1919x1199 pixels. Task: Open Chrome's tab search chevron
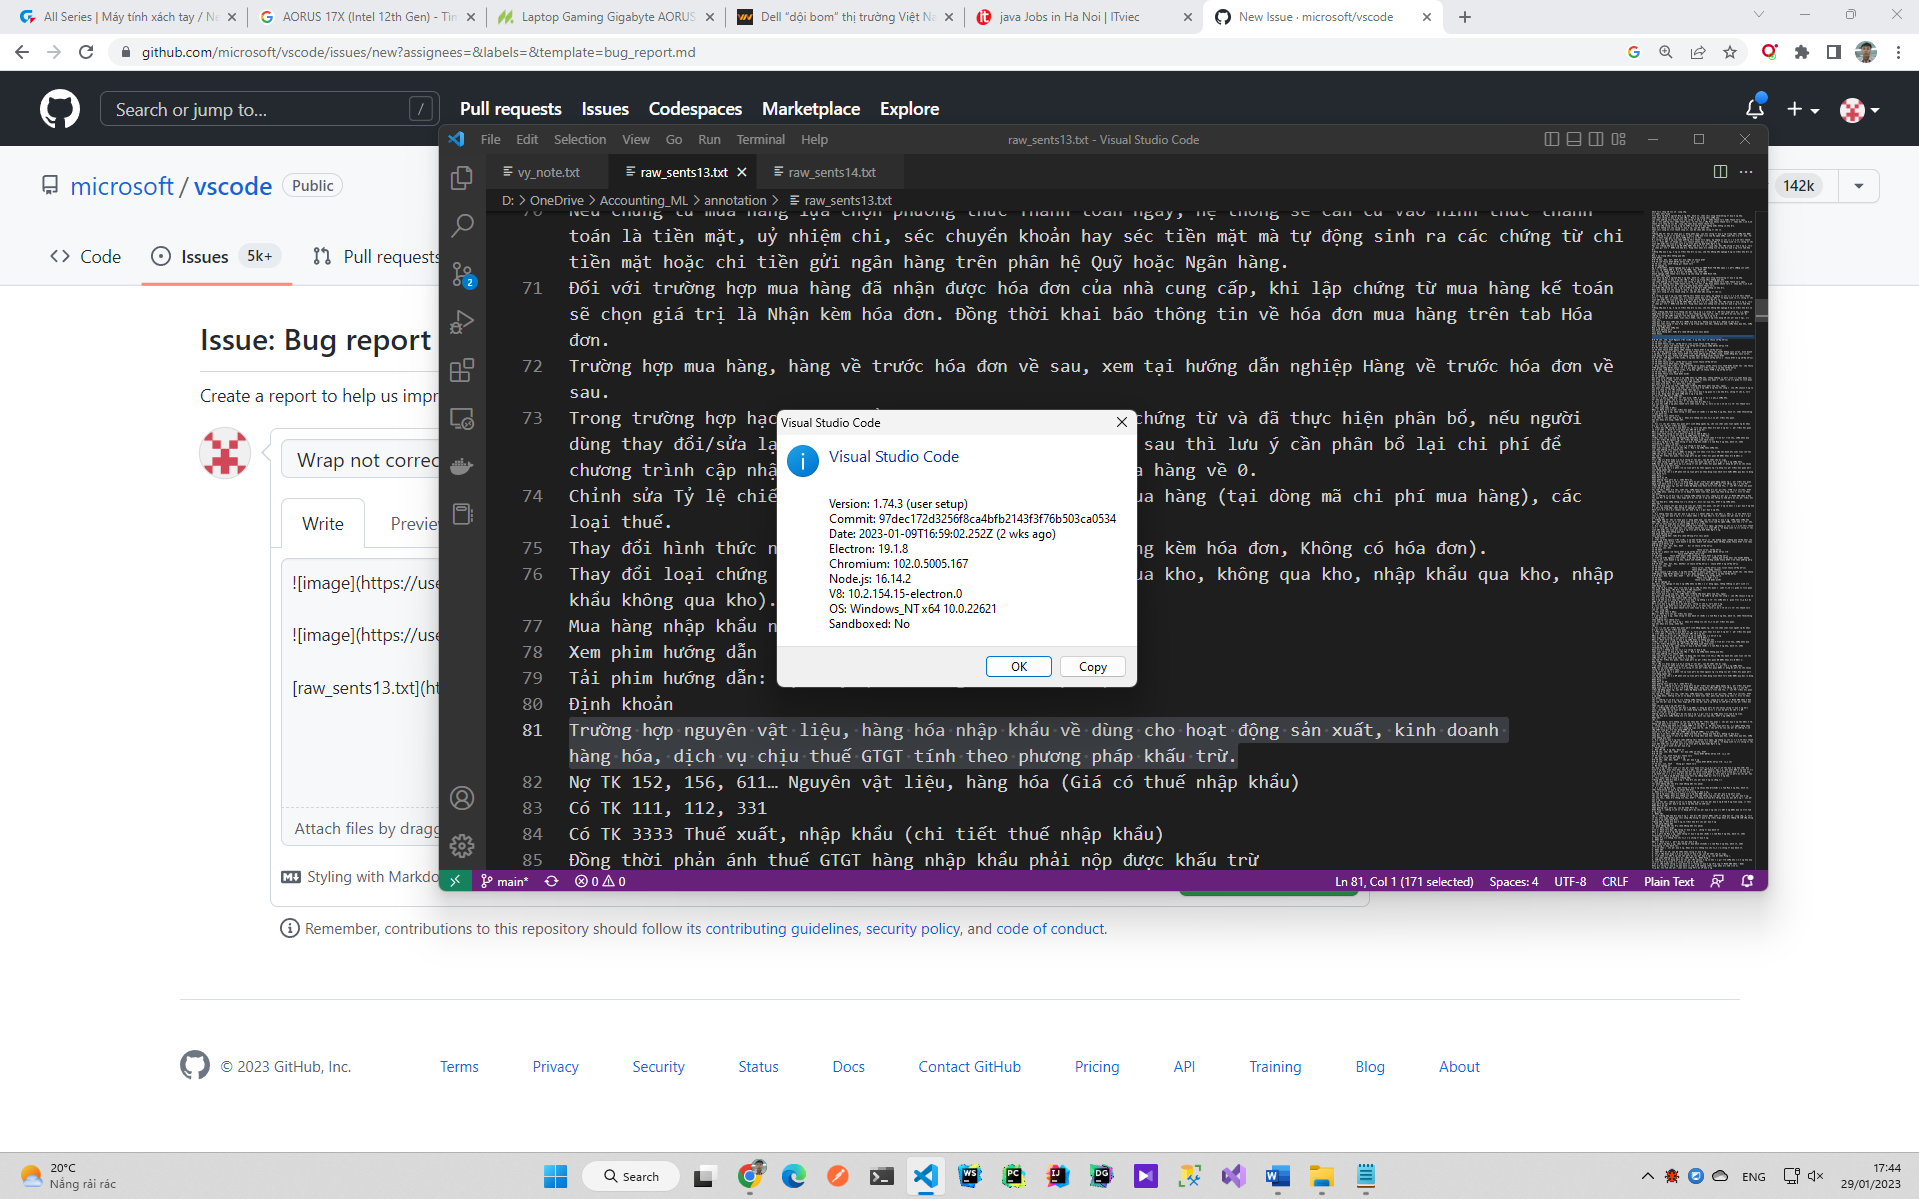(x=1758, y=16)
